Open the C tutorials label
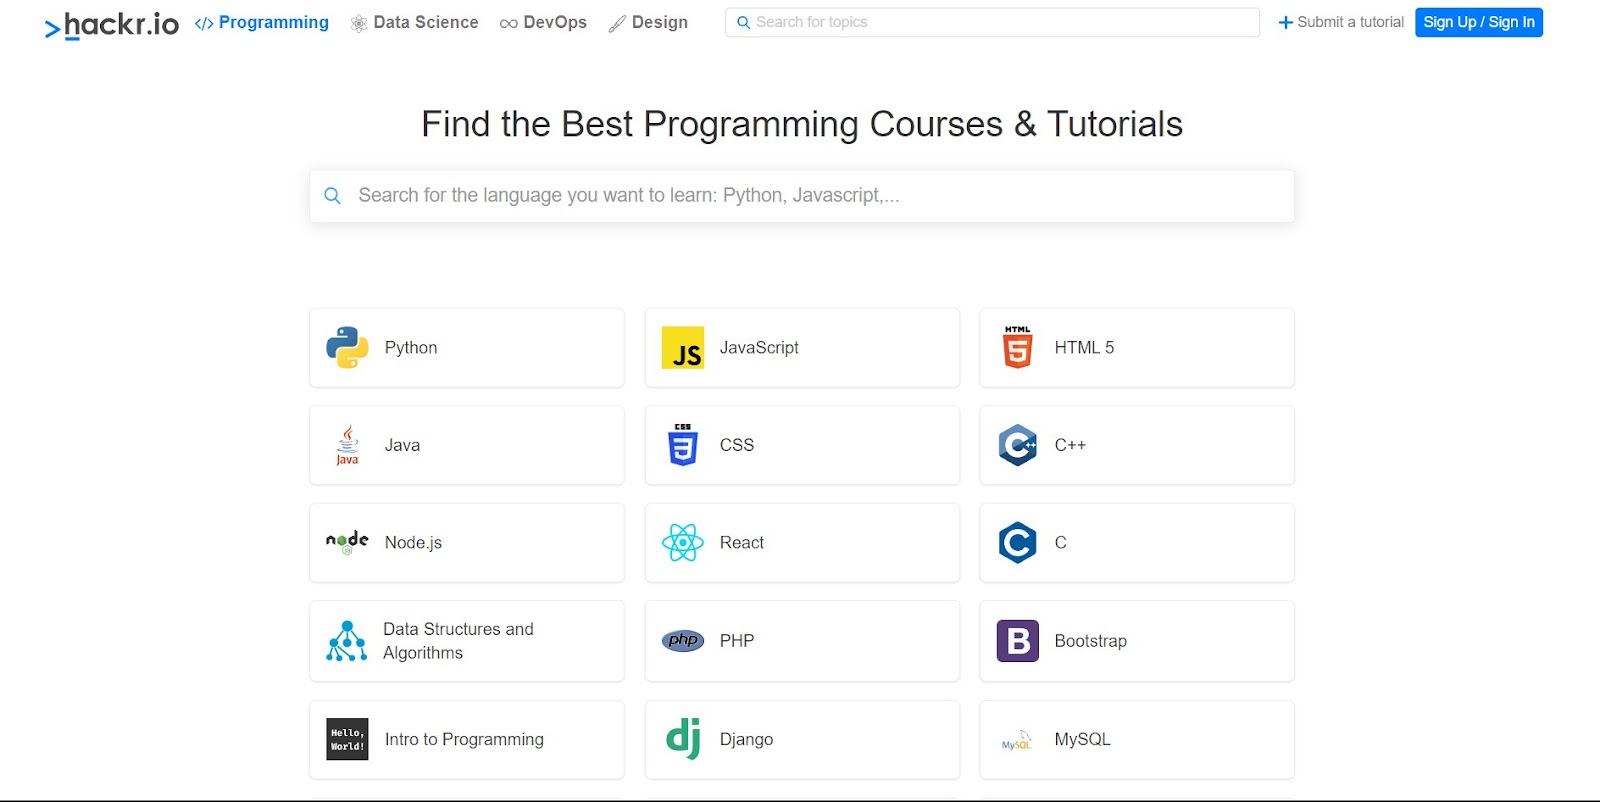Image resolution: width=1600 pixels, height=802 pixels. 1061,543
